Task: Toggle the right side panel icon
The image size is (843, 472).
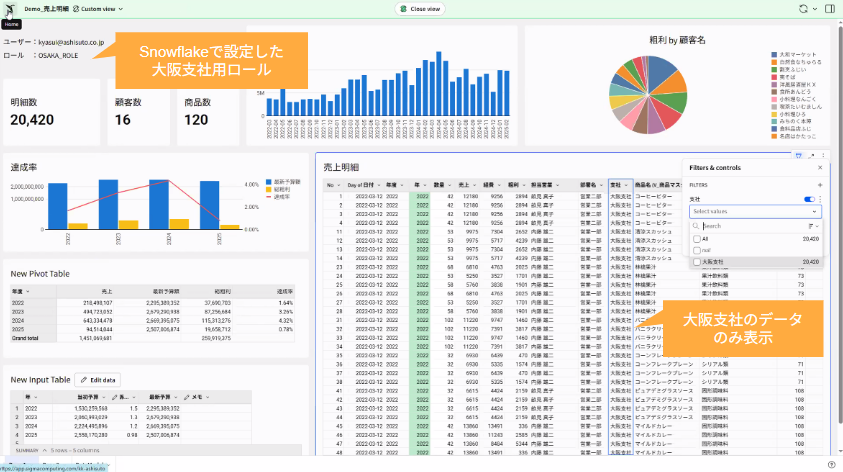Action: coord(832,8)
